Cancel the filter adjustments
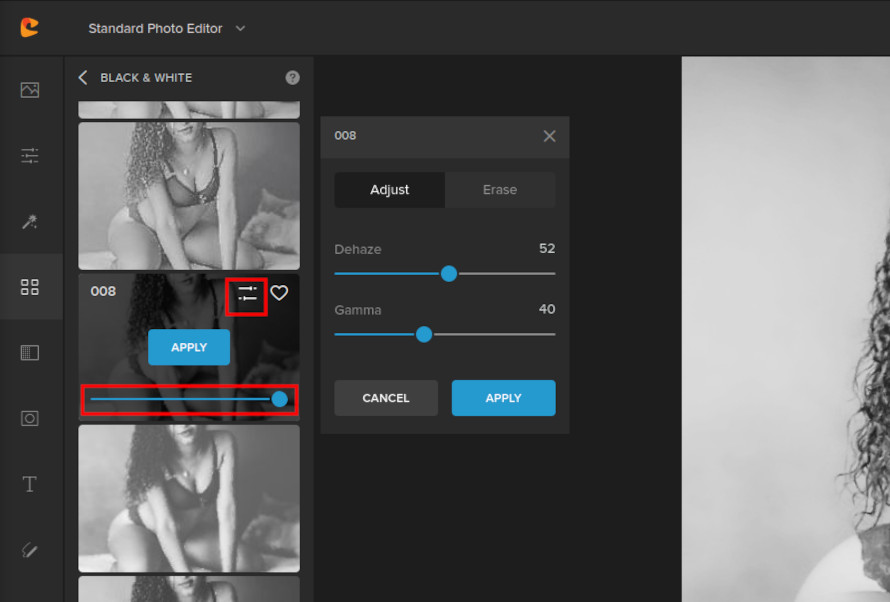The image size is (890, 602). click(386, 397)
